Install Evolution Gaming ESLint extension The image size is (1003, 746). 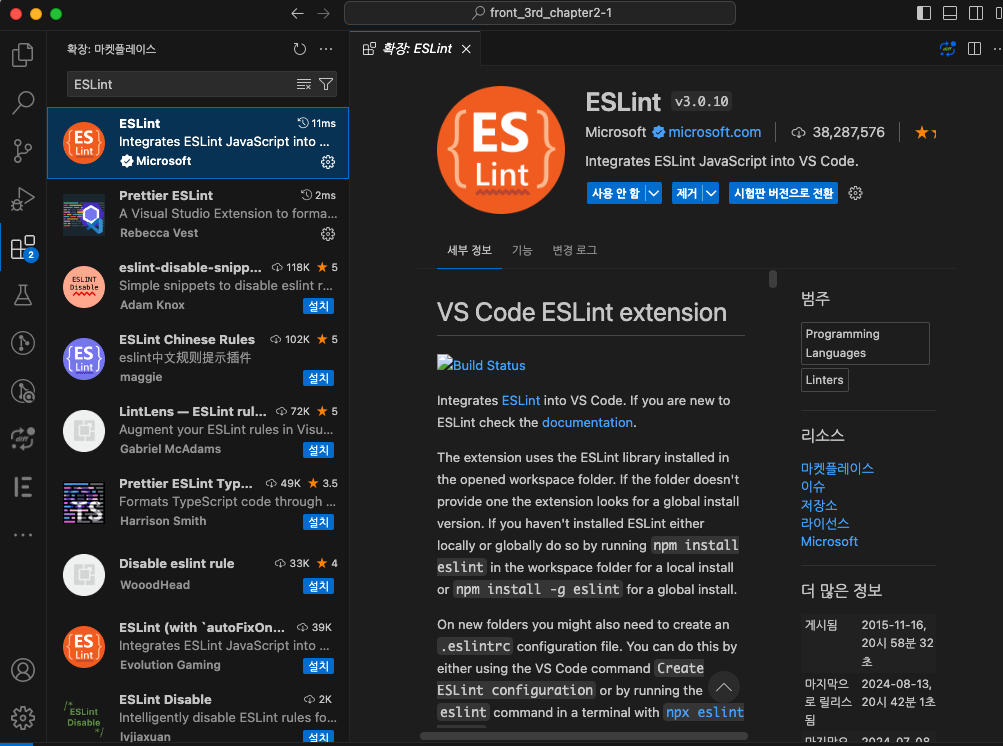[x=319, y=666]
